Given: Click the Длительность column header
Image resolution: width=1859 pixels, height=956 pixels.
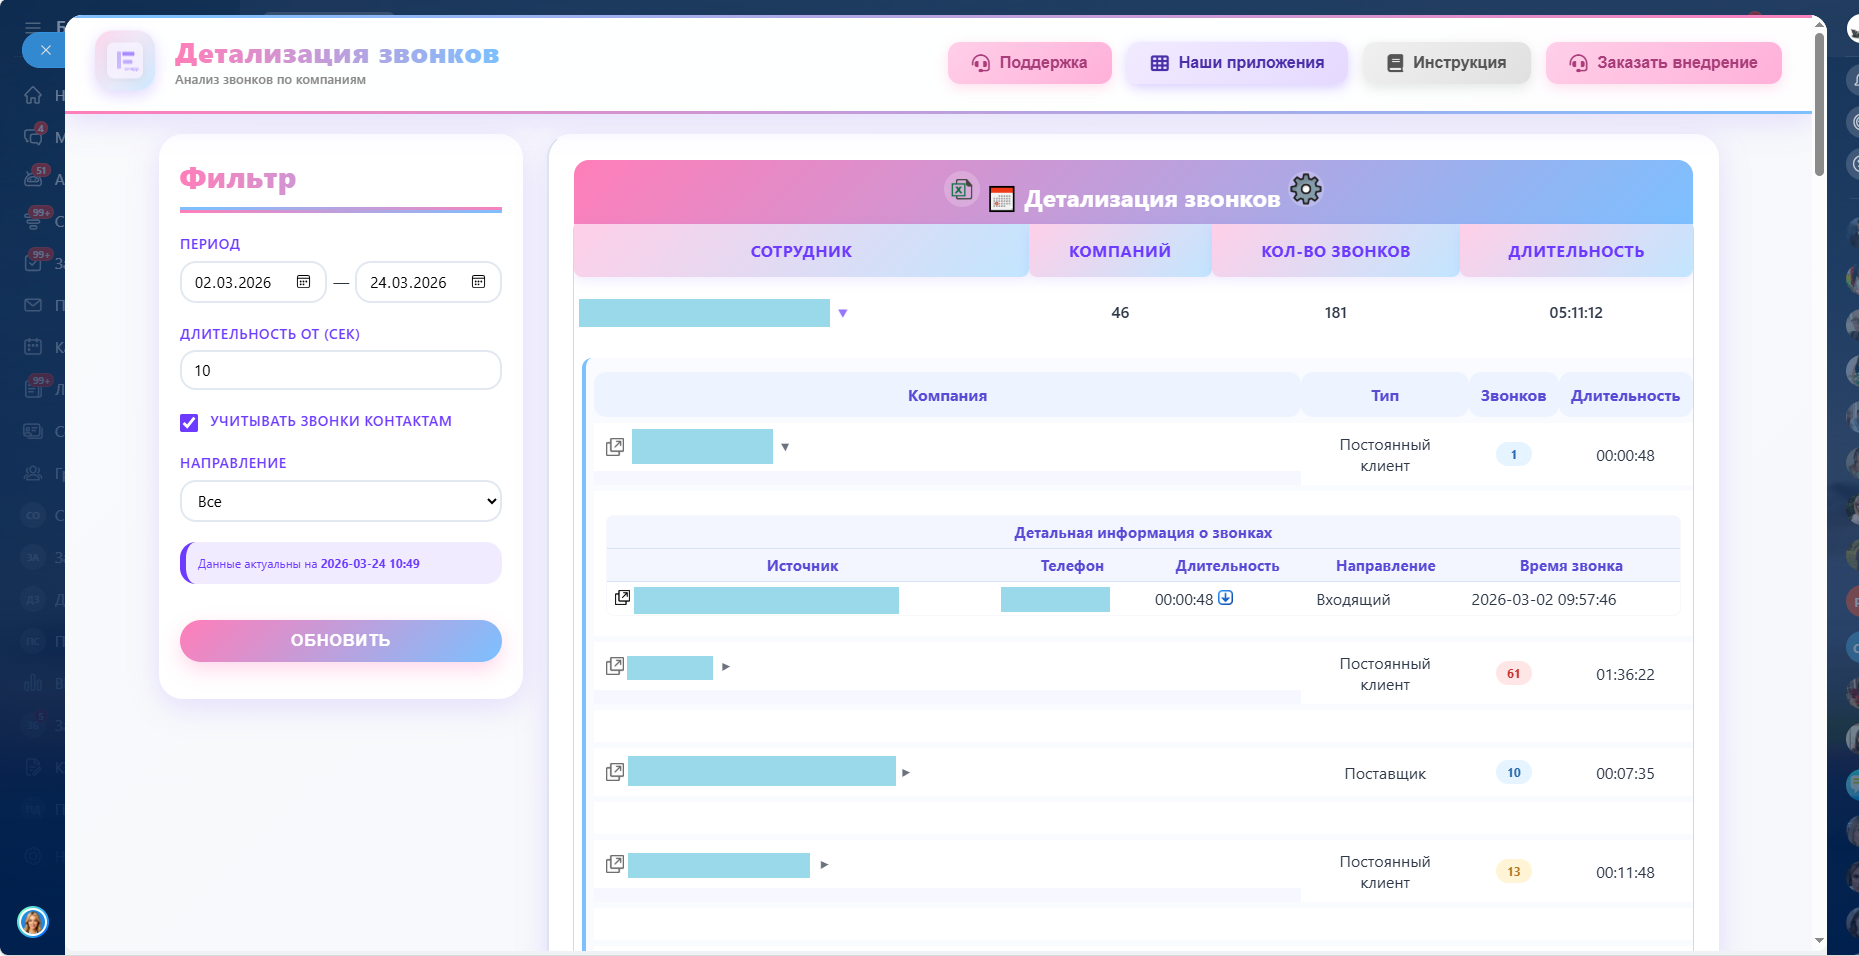Looking at the screenshot, I should [1575, 251].
